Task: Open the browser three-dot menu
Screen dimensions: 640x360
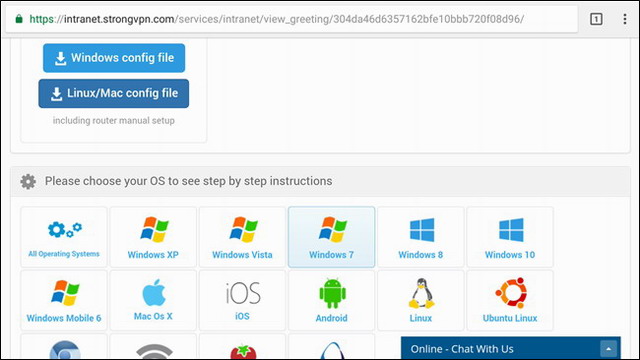Action: [624, 19]
